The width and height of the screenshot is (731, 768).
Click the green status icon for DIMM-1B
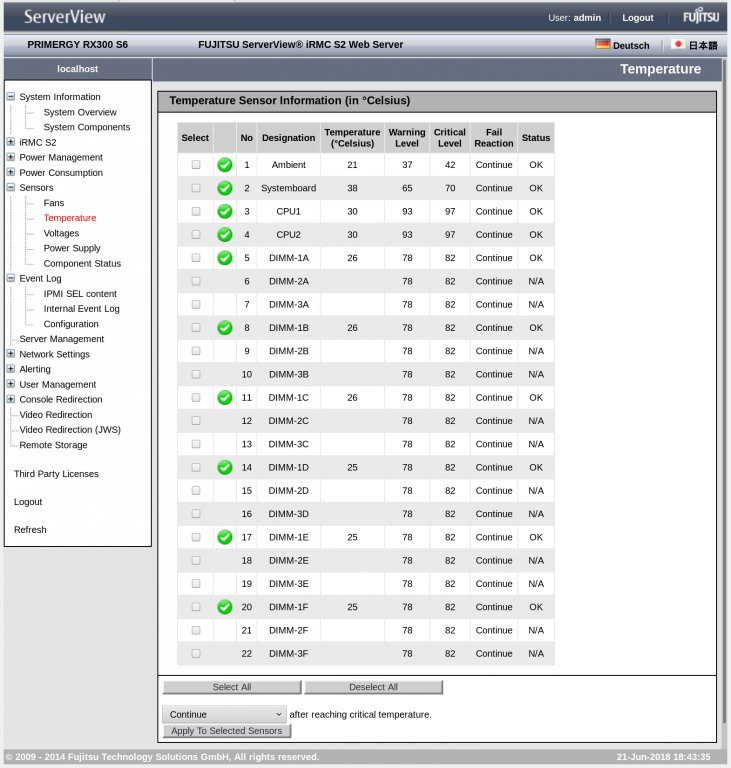pos(225,328)
